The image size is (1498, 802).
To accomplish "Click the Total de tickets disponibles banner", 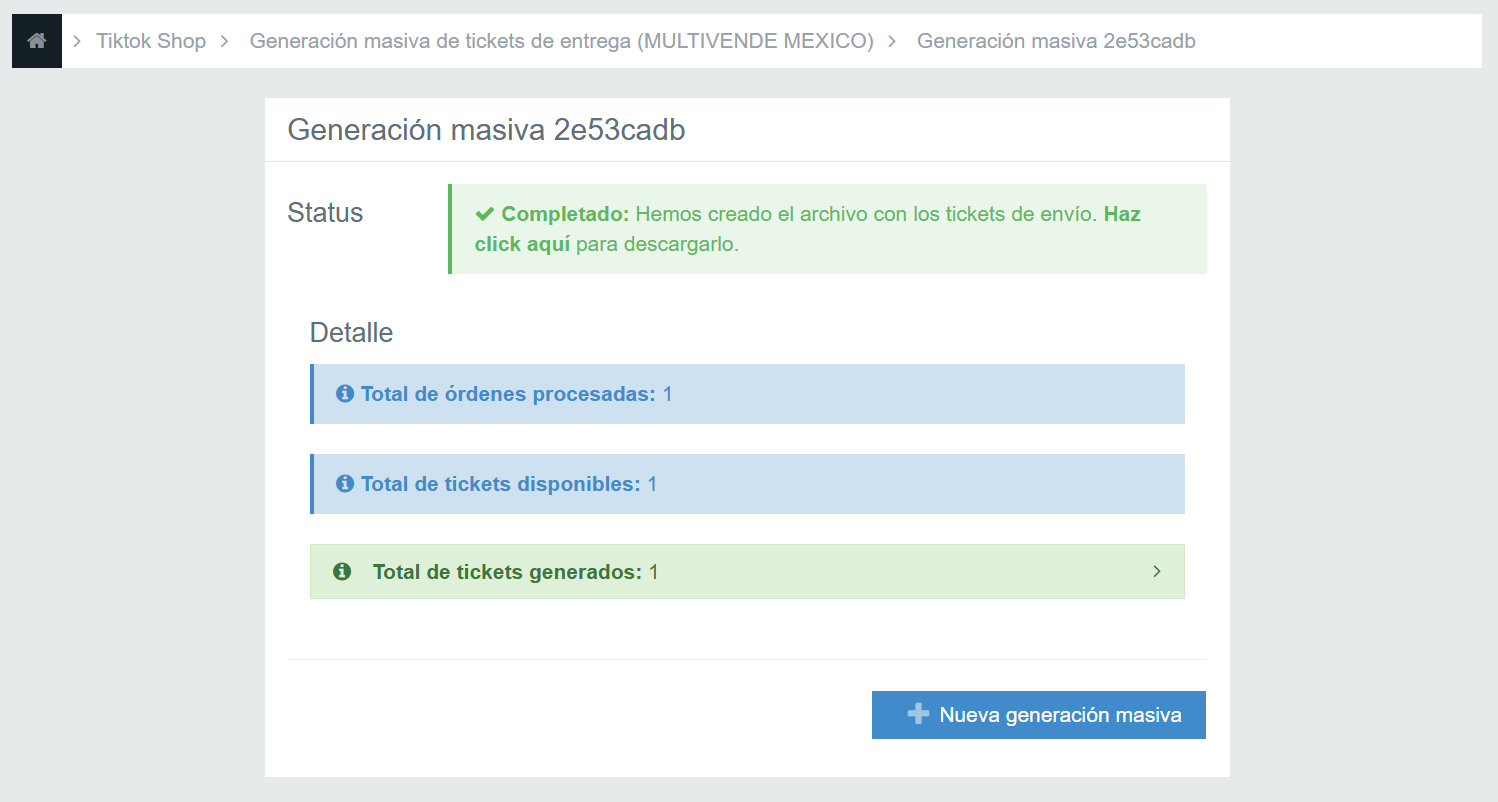I will (x=747, y=484).
